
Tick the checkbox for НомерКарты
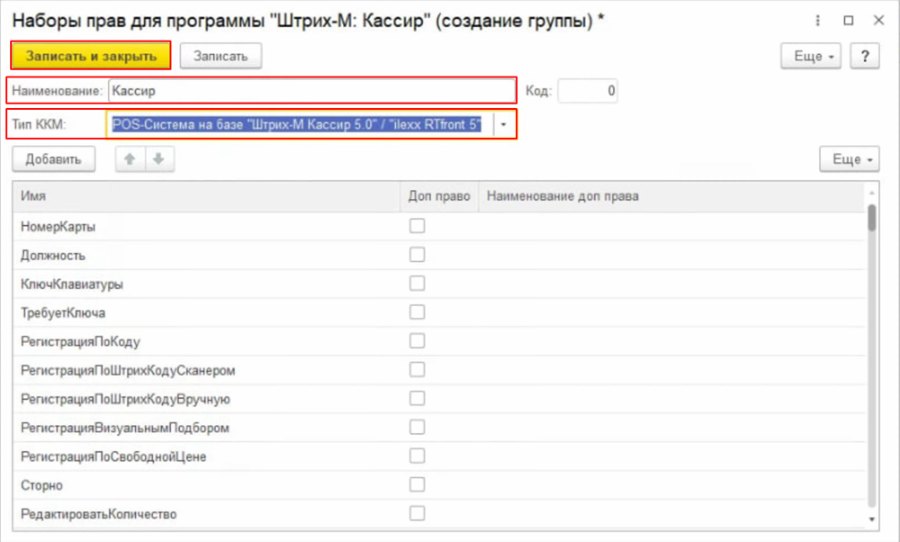(417, 226)
